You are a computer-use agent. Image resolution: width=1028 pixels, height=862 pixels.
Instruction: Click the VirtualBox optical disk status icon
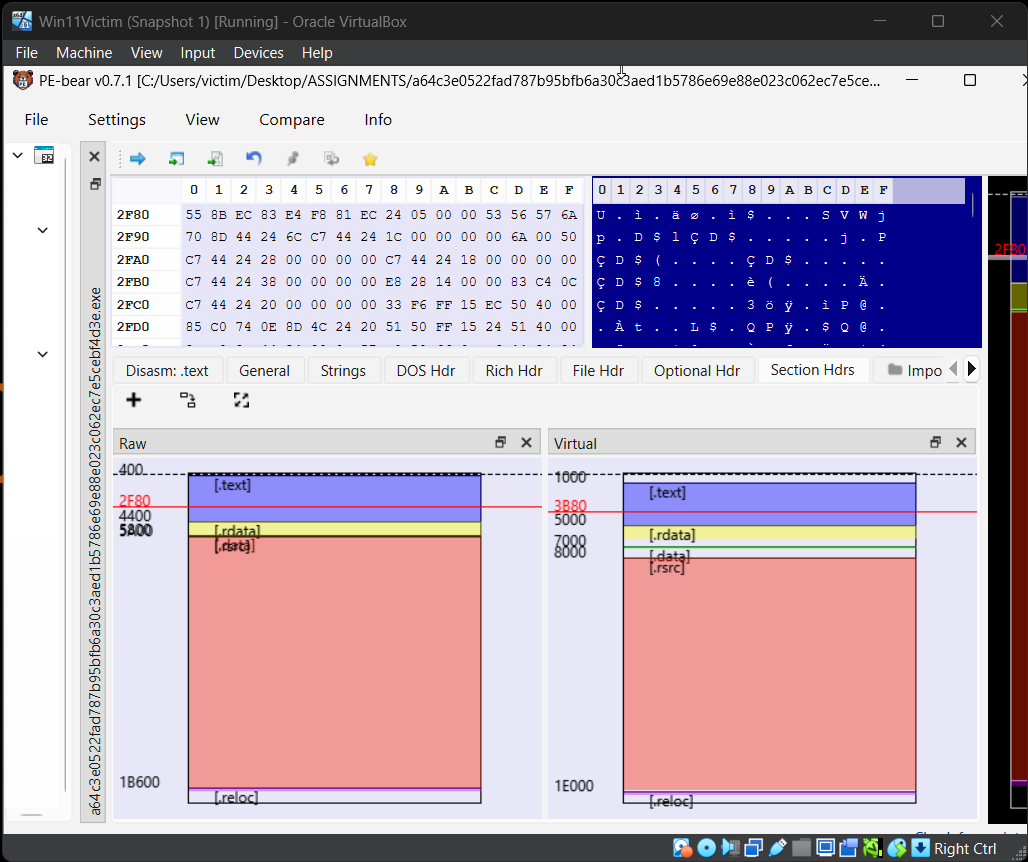pos(707,848)
